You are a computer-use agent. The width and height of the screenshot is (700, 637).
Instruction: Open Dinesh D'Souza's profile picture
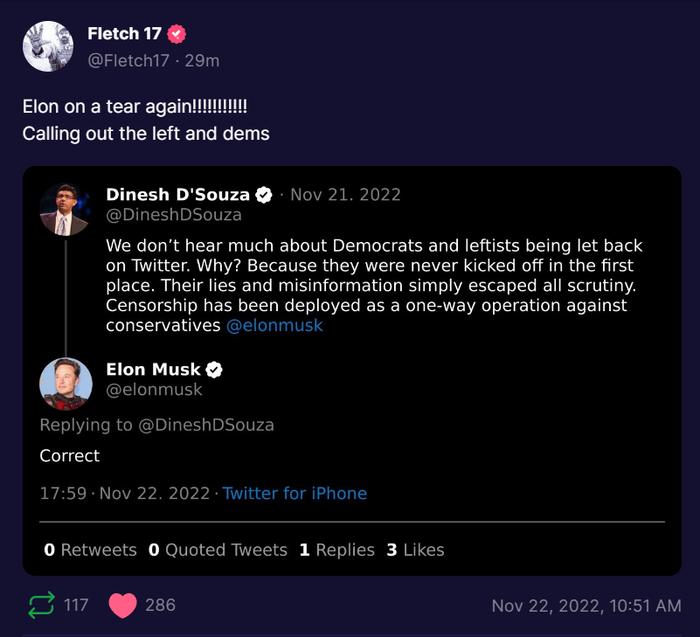point(66,210)
